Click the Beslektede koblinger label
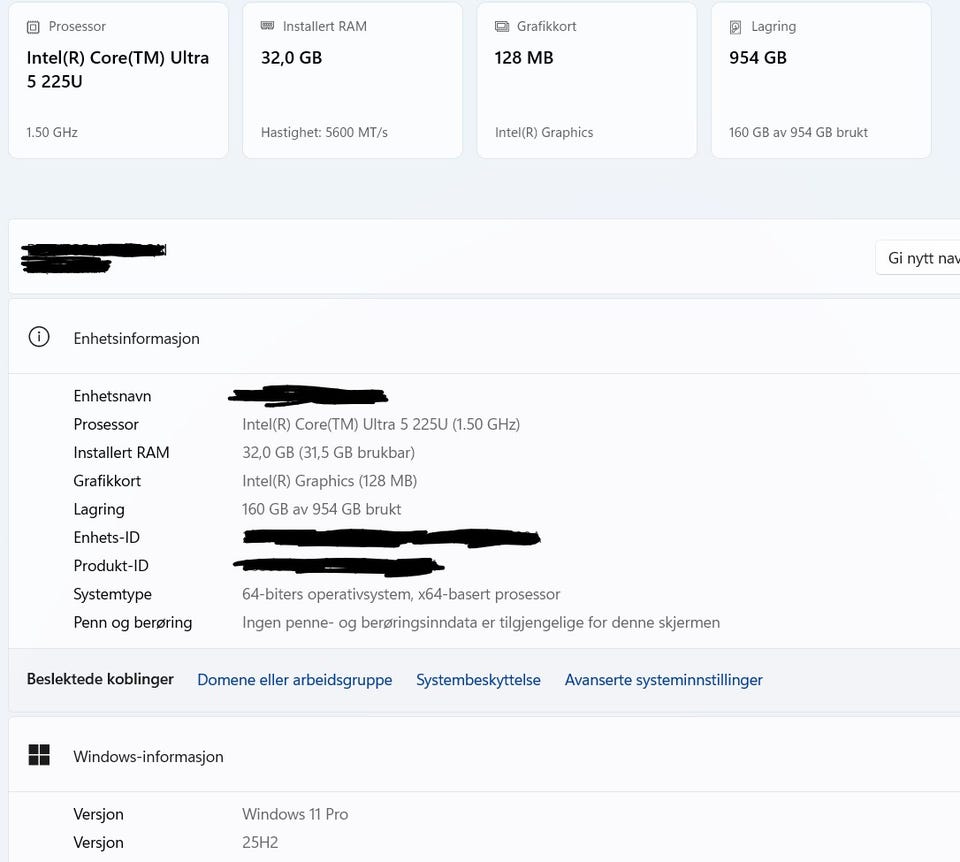This screenshot has width=960, height=862. click(100, 679)
